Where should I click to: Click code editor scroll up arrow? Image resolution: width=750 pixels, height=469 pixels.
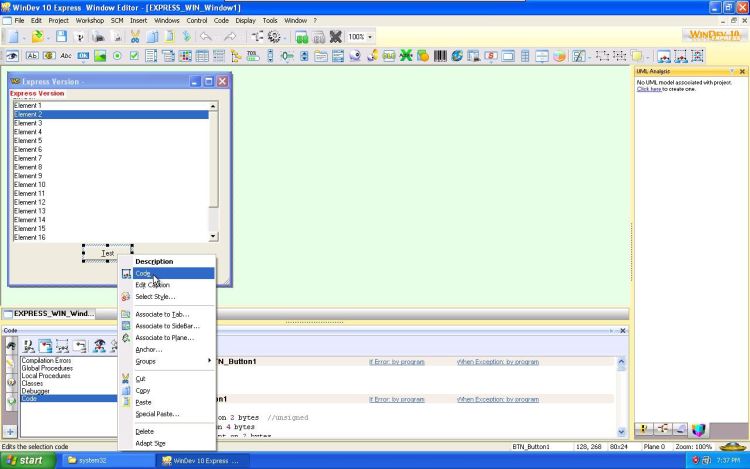(621, 362)
